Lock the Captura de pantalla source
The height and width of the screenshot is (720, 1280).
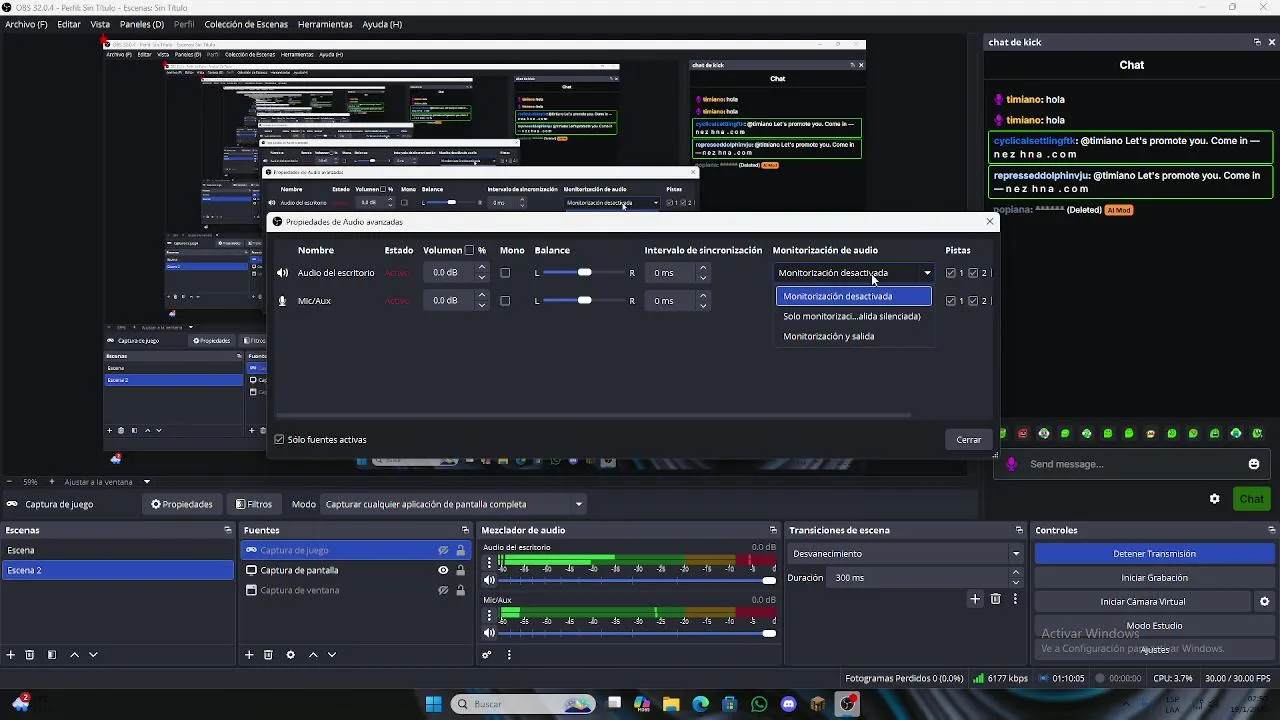point(460,570)
